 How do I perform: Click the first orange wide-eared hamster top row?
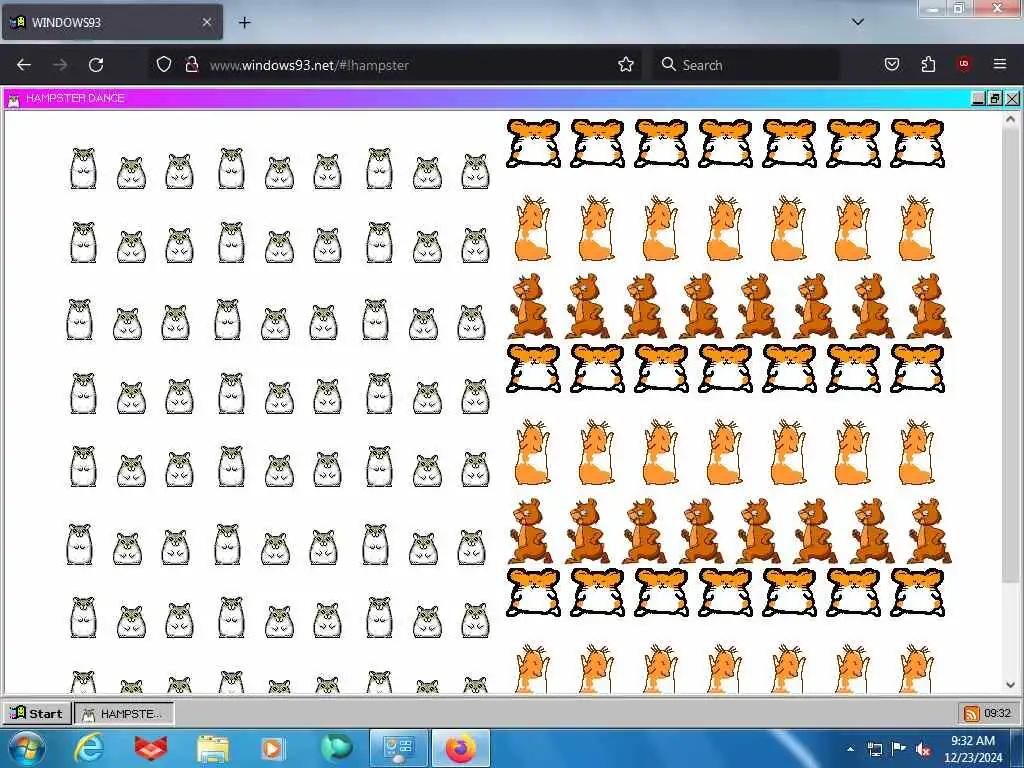click(x=533, y=143)
